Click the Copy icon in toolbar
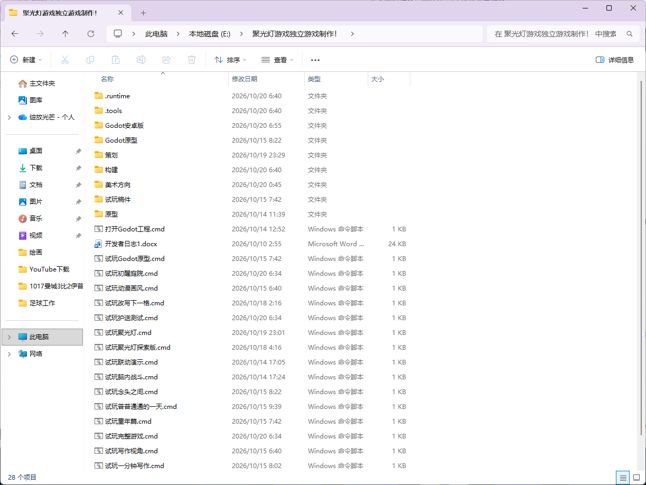Viewport: 646px width, 485px height. pos(90,60)
